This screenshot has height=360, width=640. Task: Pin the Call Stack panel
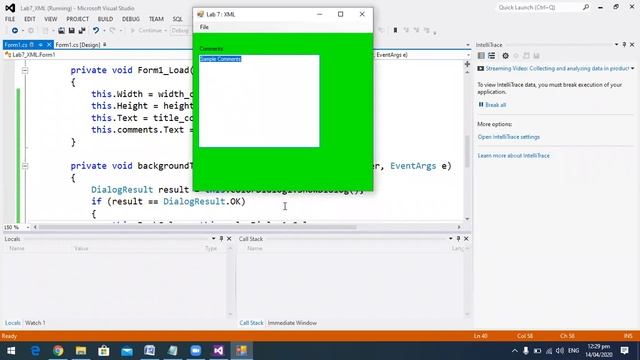[458, 239]
